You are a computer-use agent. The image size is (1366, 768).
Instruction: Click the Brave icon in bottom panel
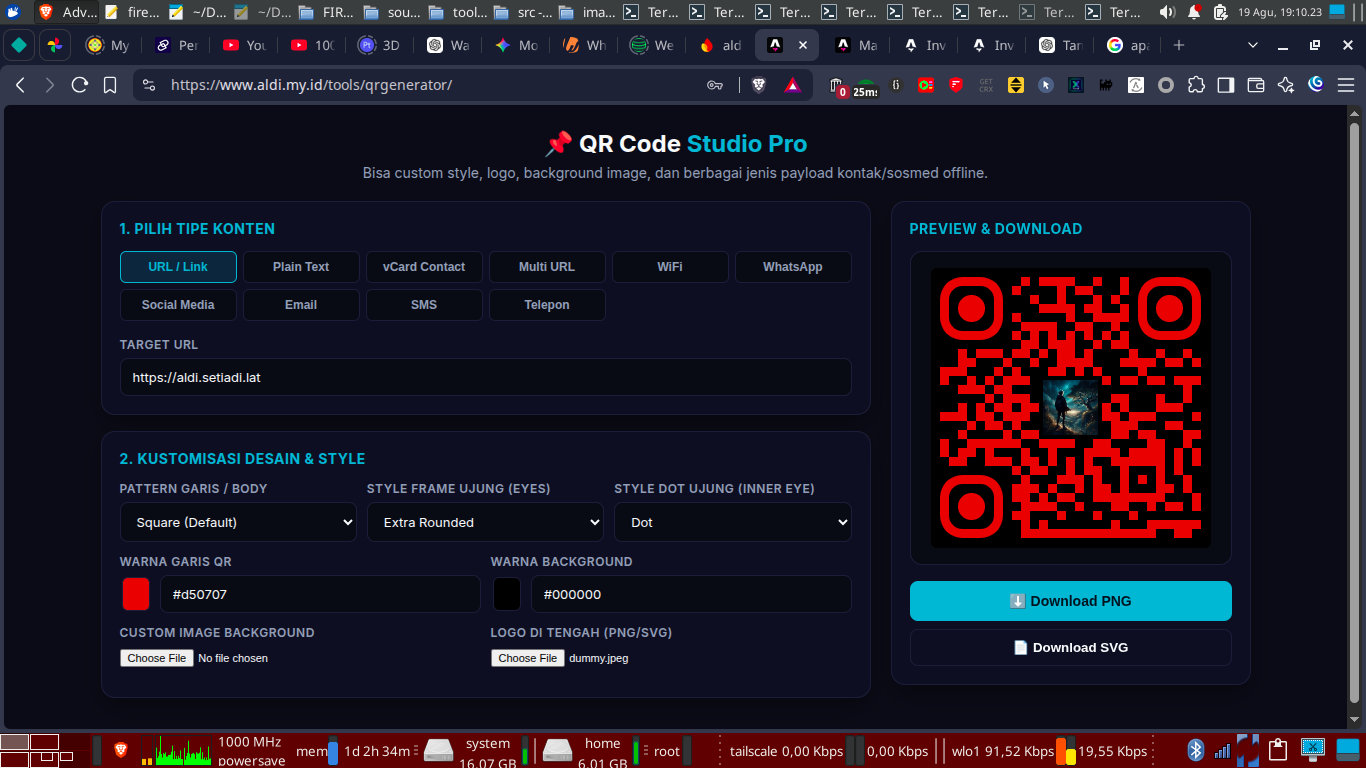coord(121,750)
